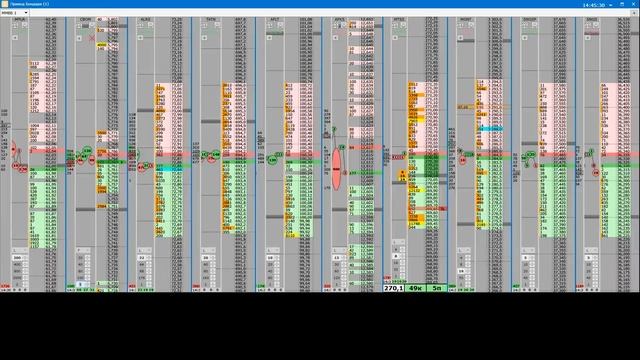Toggle the checkbox beside volume 300 in MTLR
640x360 pixels.
tap(25, 258)
